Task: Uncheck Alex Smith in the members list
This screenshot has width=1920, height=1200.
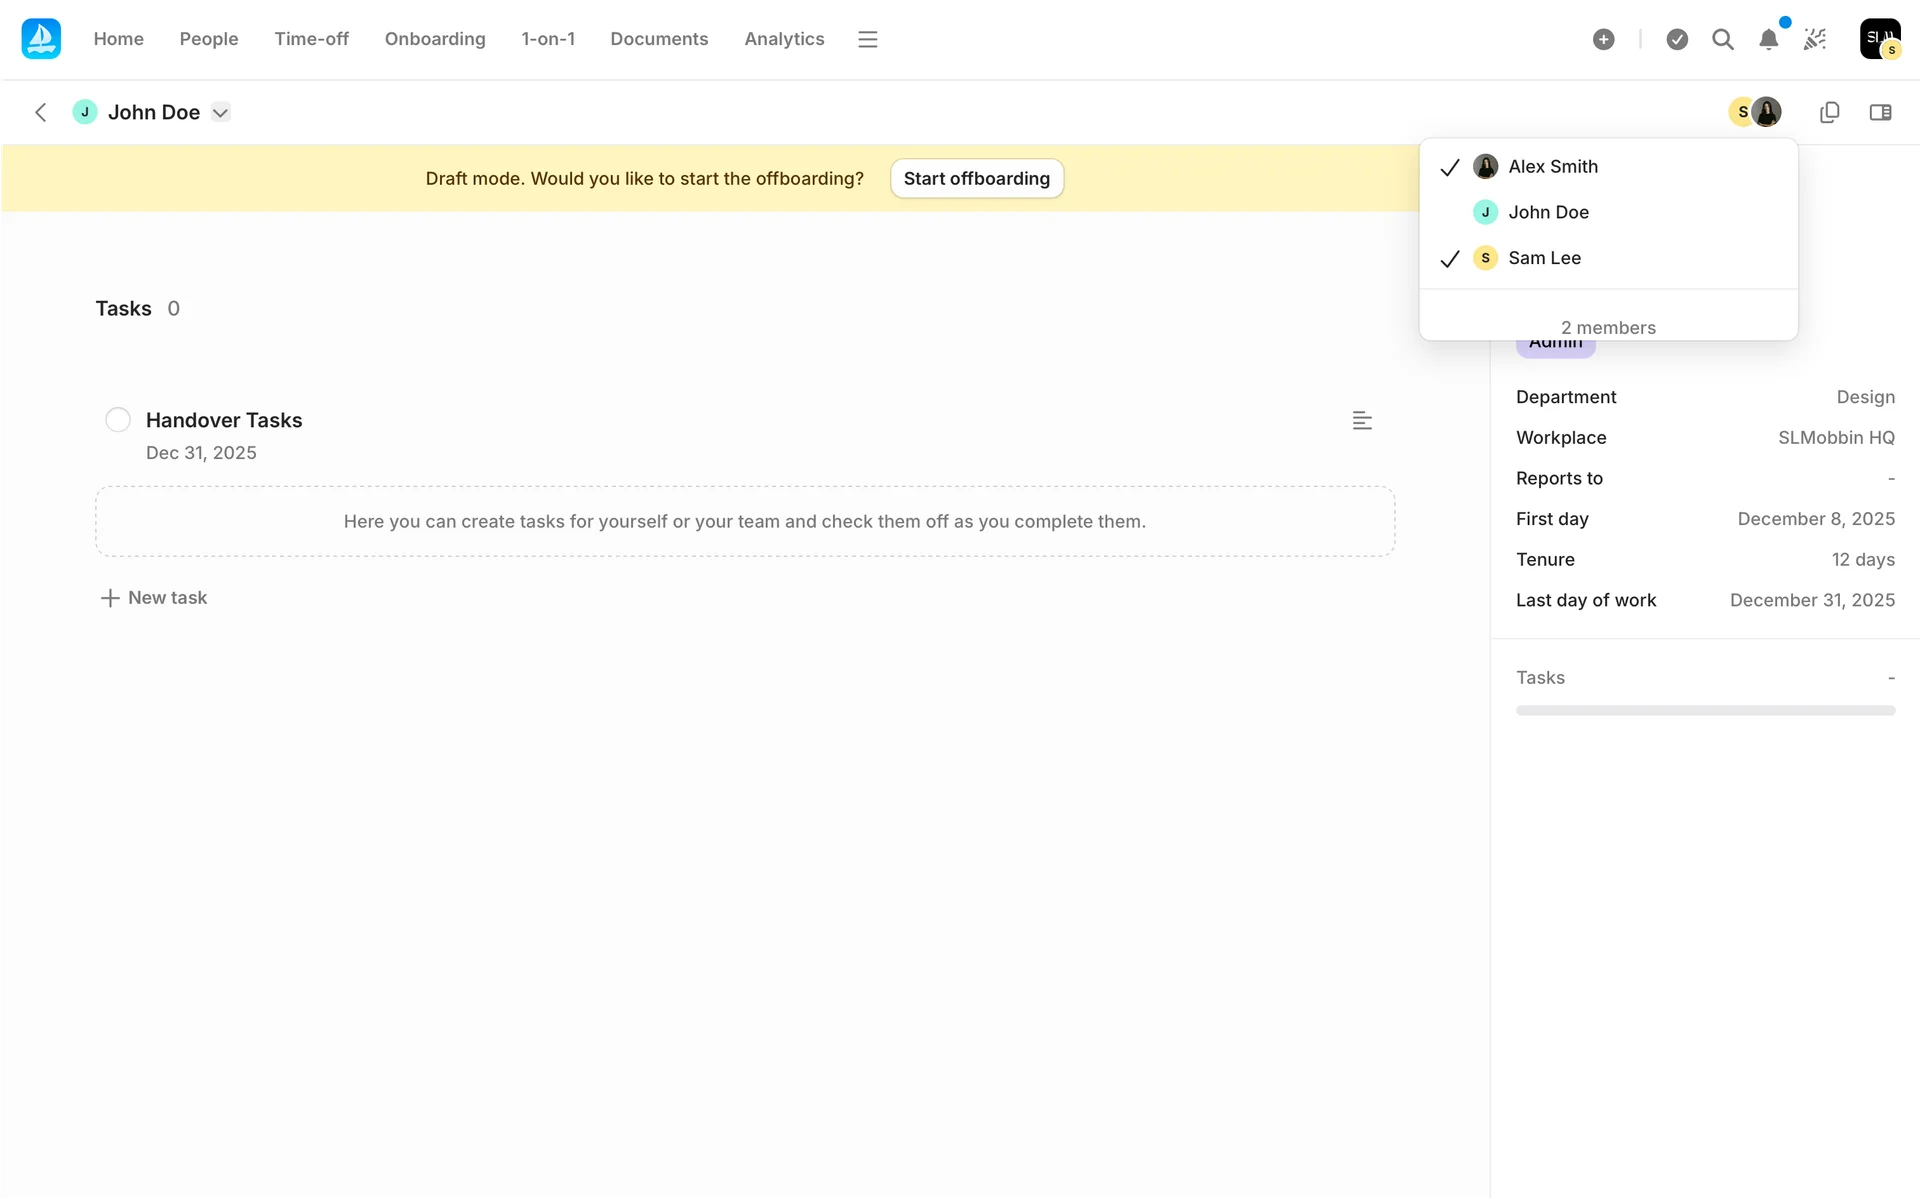Action: point(1552,167)
